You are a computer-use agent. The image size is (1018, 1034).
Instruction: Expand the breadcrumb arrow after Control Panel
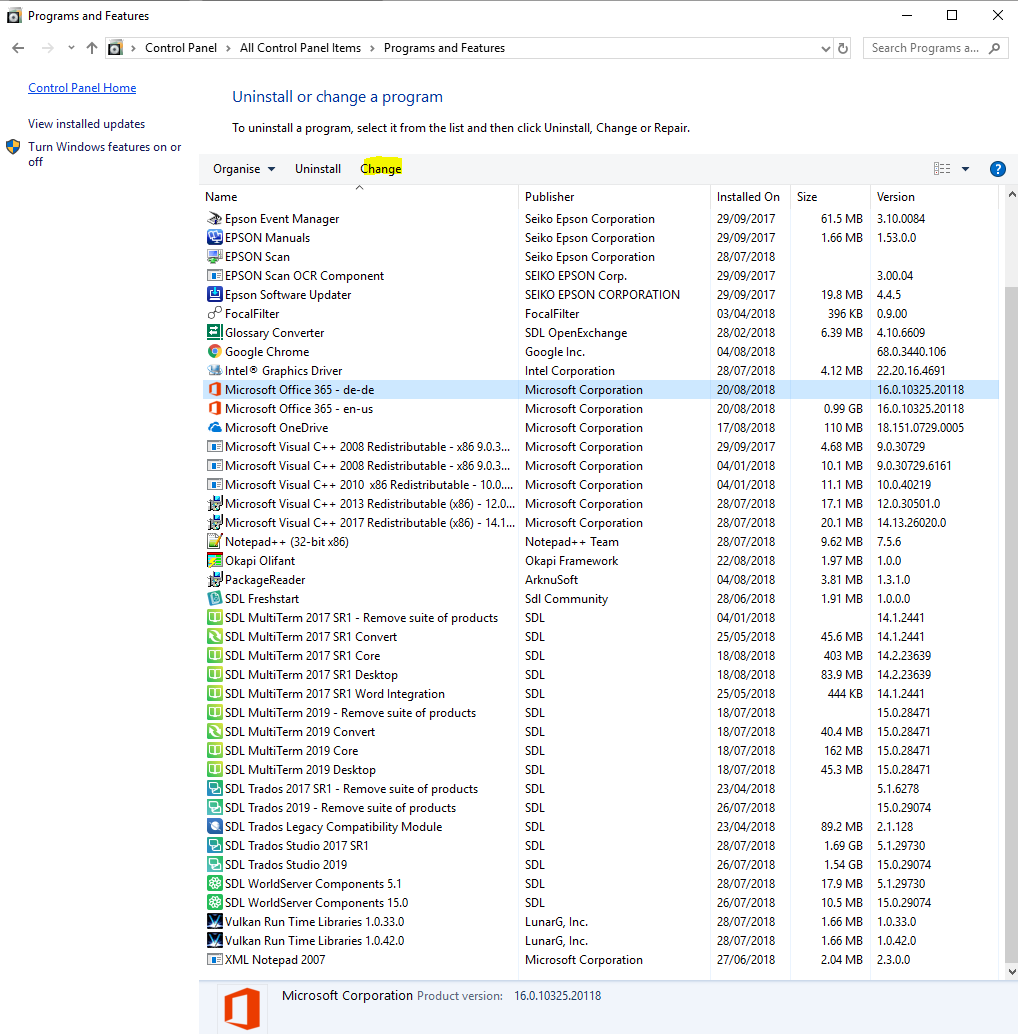pos(228,48)
